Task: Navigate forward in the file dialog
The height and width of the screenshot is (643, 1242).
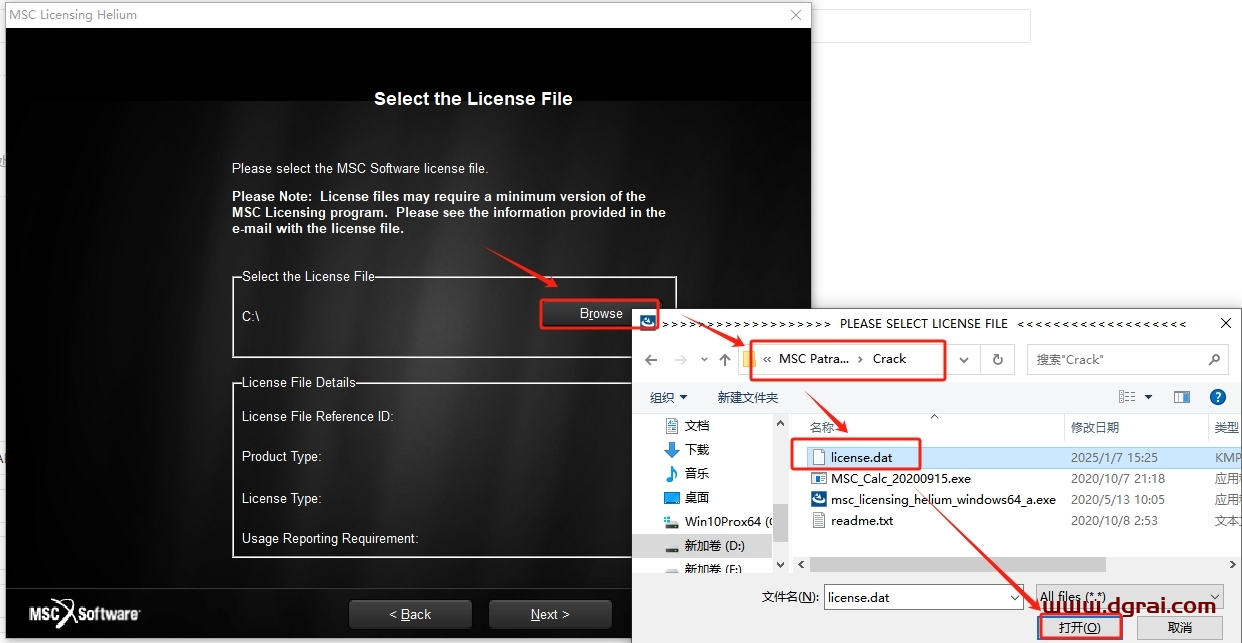Action: point(681,360)
